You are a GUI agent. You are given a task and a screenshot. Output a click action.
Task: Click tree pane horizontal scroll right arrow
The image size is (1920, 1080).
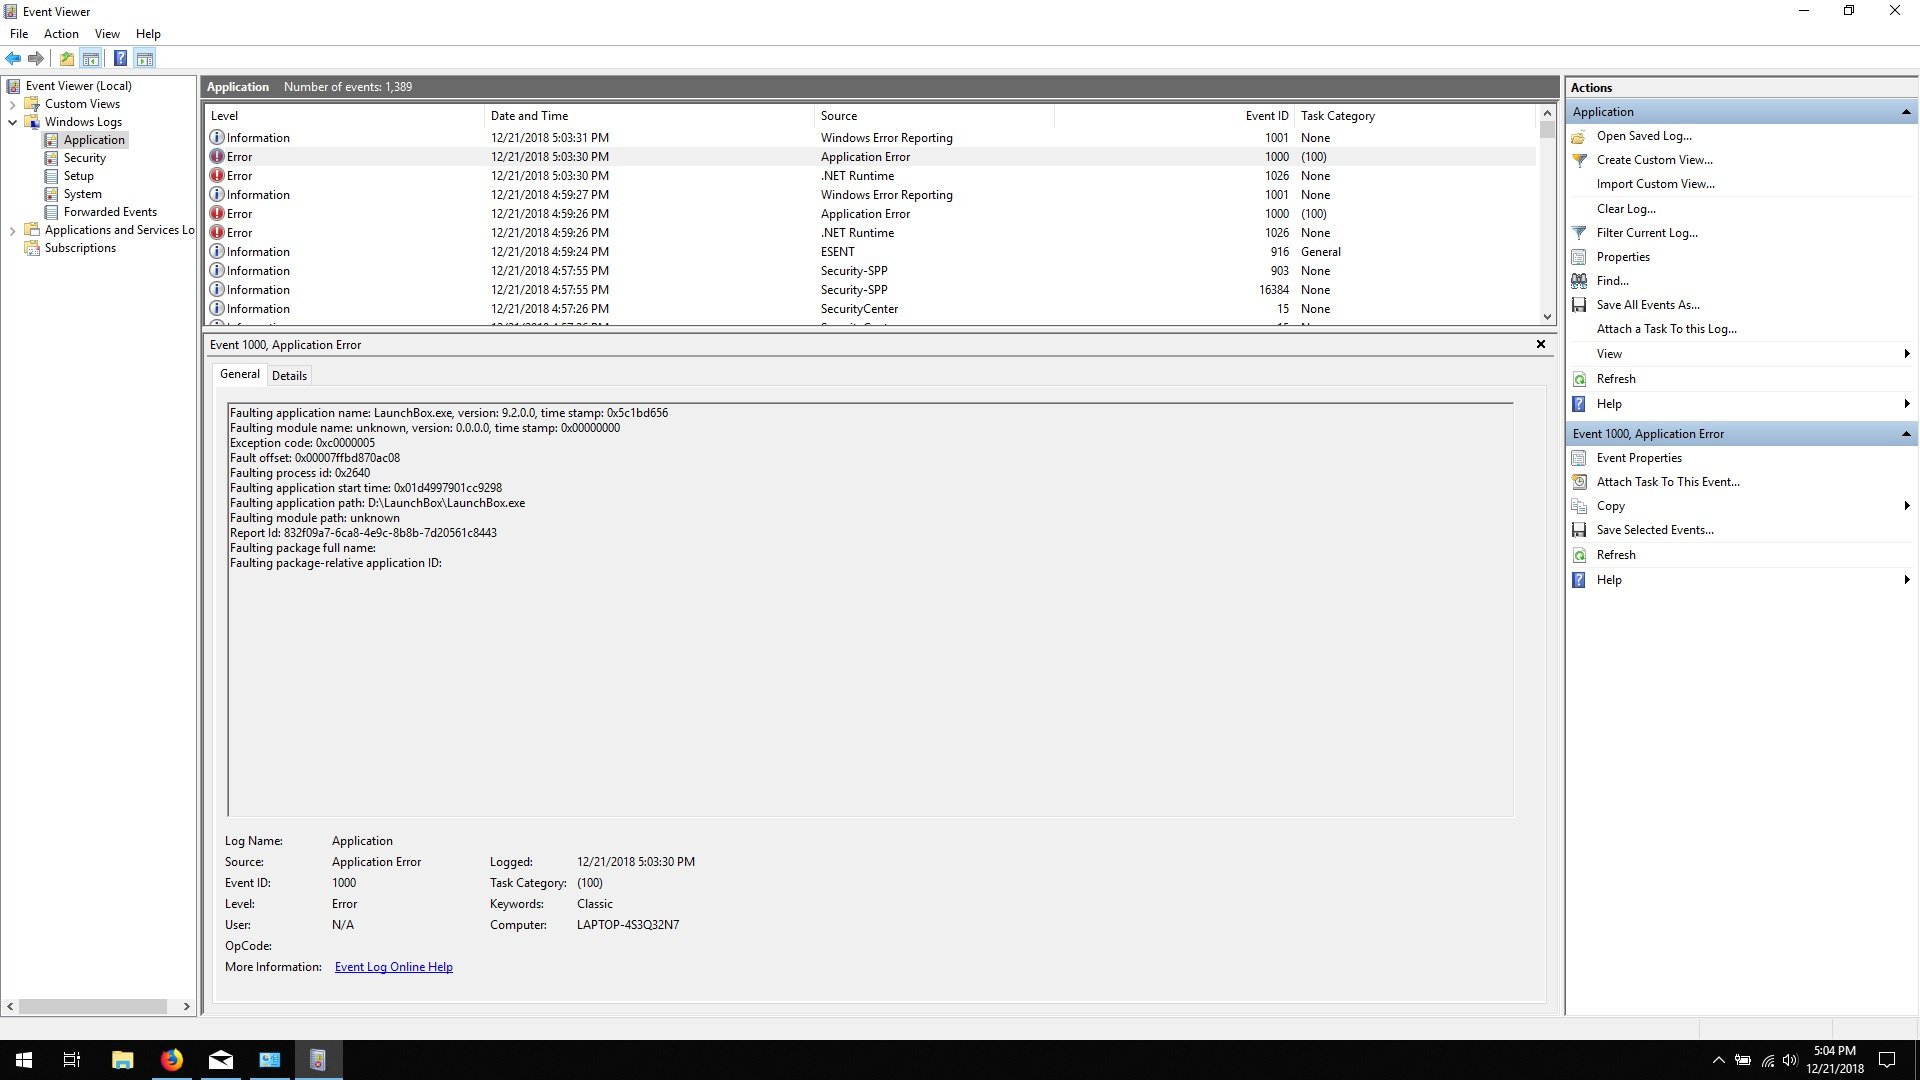coord(186,1006)
